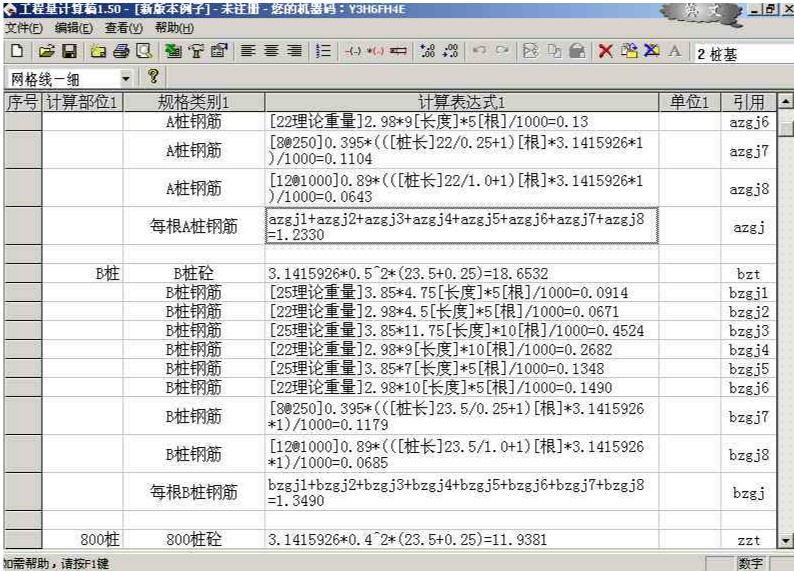Screen dimensions: 794x571
Task: Click the zzt reference cell
Action: [748, 540]
